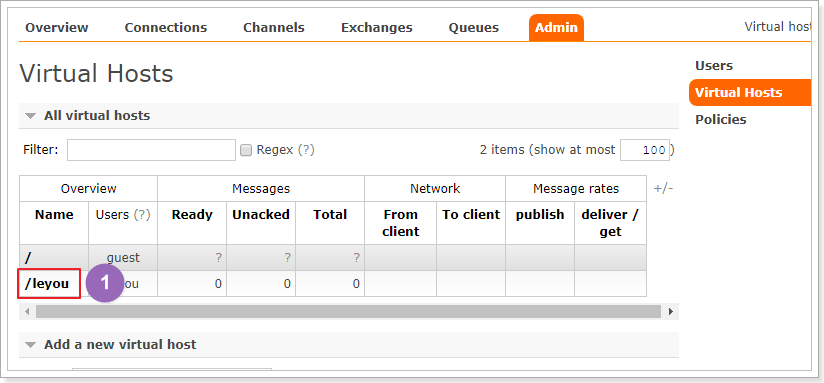Image resolution: width=824 pixels, height=383 pixels.
Task: Expand the Add a new virtual host section
Action: [120, 345]
